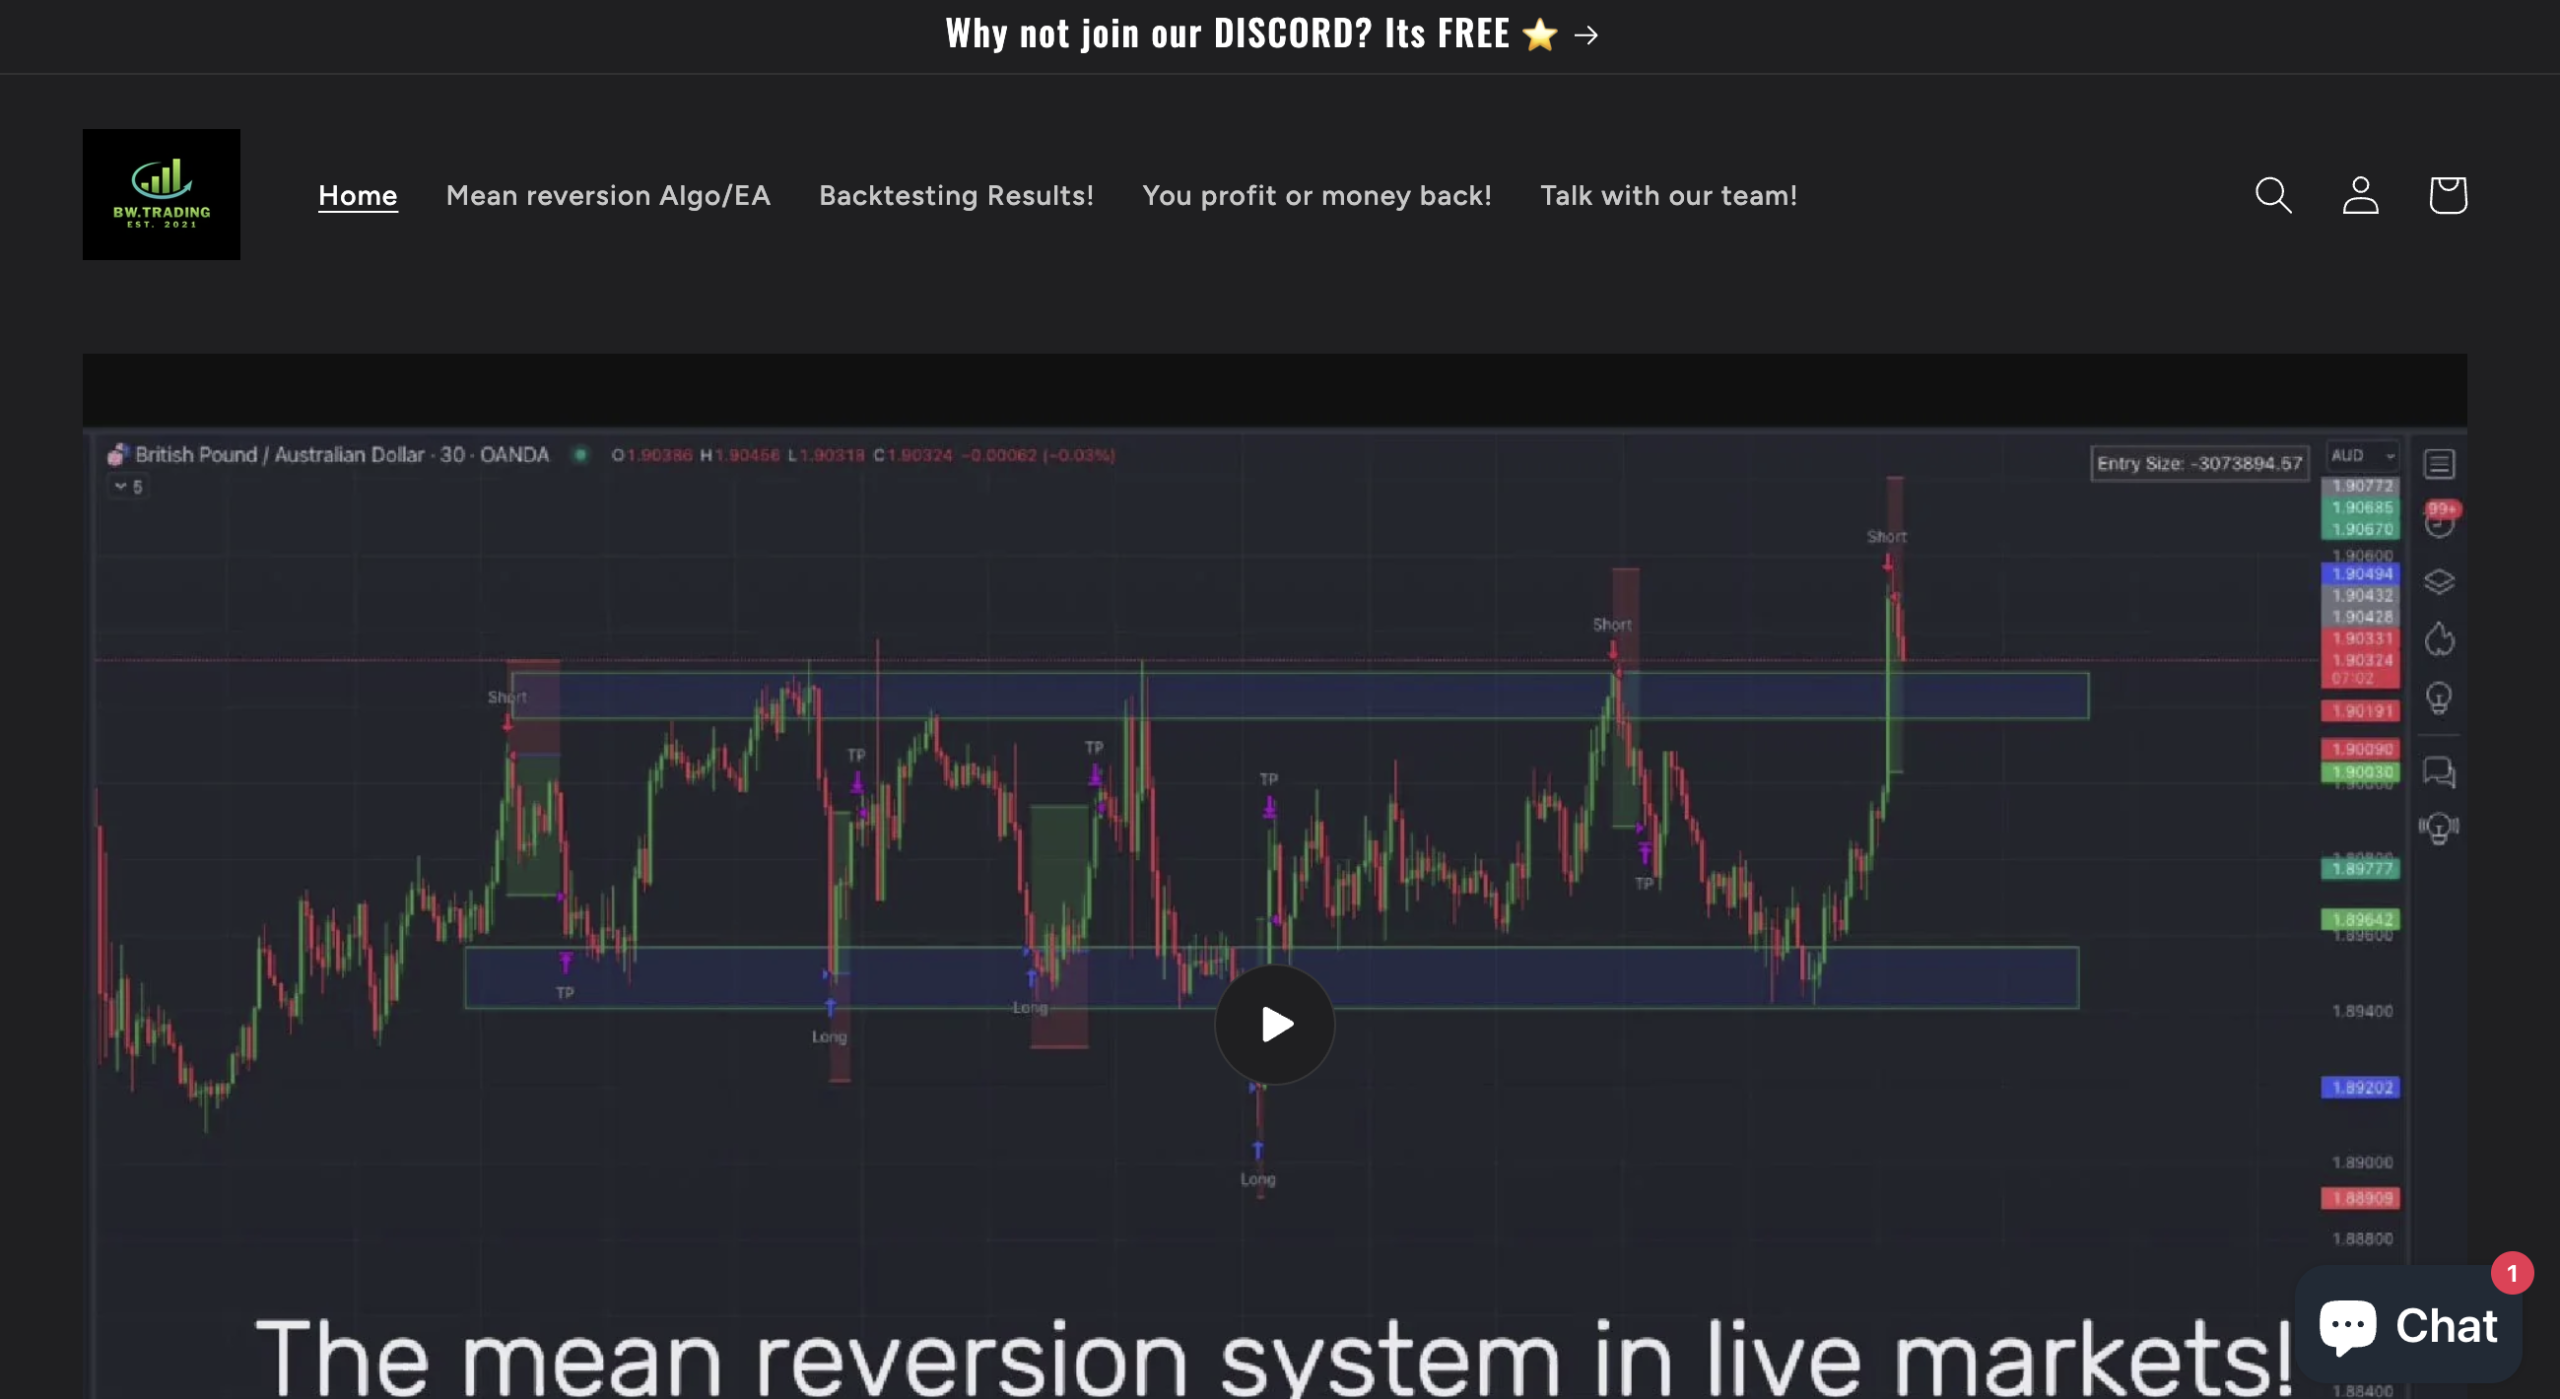Image resolution: width=2560 pixels, height=1399 pixels.
Task: Open the account login icon
Action: tap(2360, 195)
